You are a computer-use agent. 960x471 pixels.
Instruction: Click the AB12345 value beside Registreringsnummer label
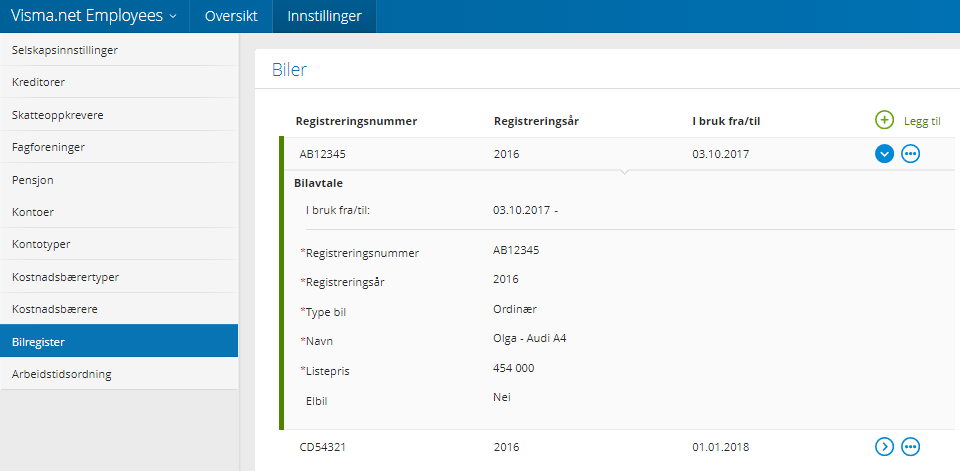click(x=516, y=249)
